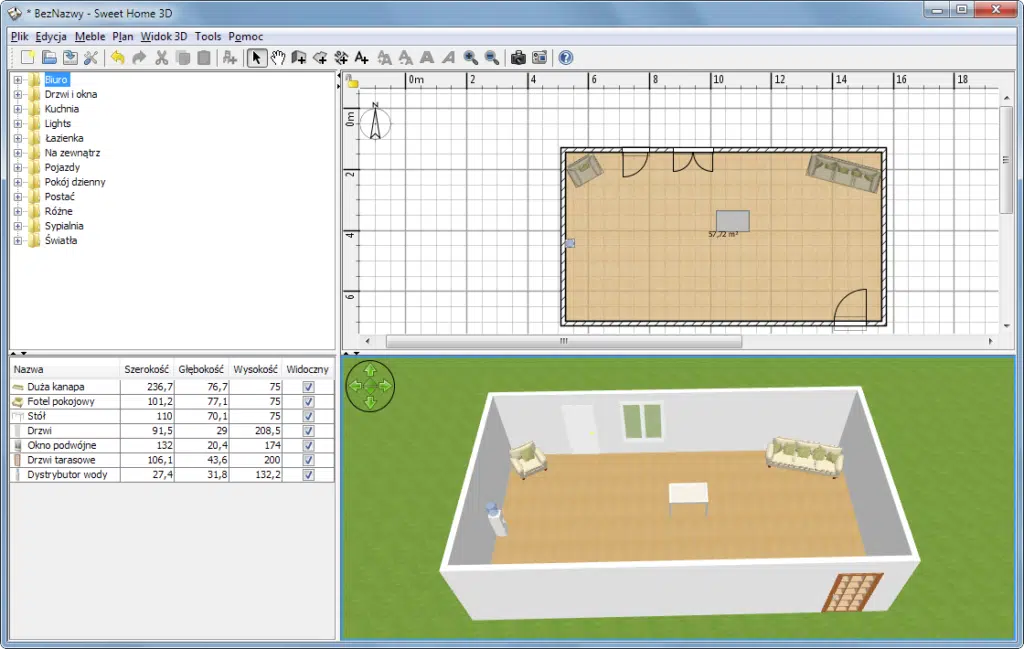
Task: Activate the wall creation tool
Action: 299,57
